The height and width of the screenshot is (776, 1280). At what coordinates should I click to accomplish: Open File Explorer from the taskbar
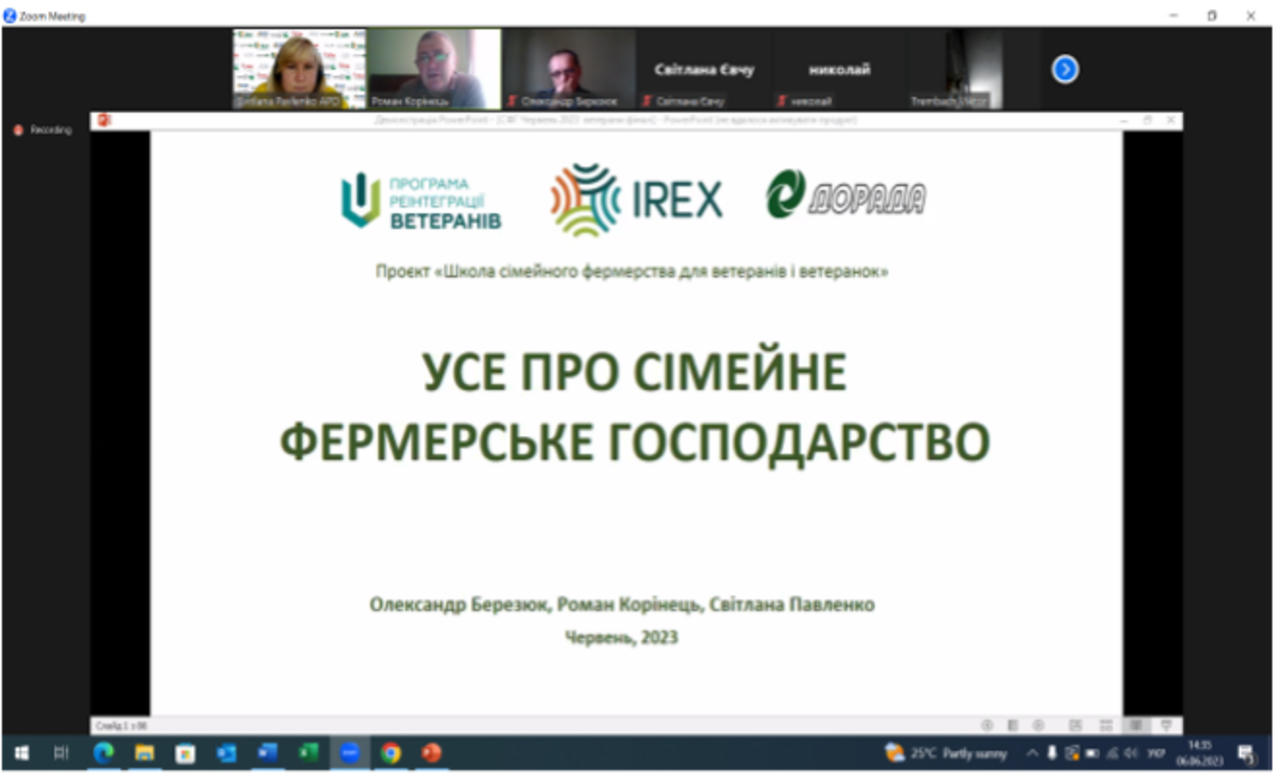pos(144,753)
